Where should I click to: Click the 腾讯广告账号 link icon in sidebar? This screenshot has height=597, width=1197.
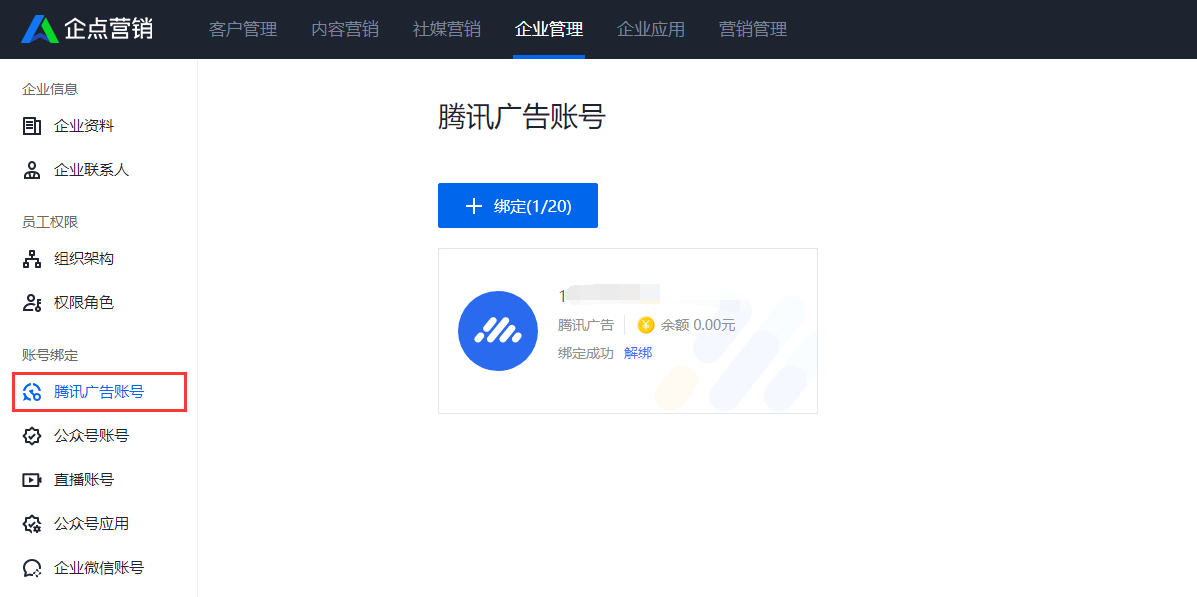pyautogui.click(x=31, y=392)
